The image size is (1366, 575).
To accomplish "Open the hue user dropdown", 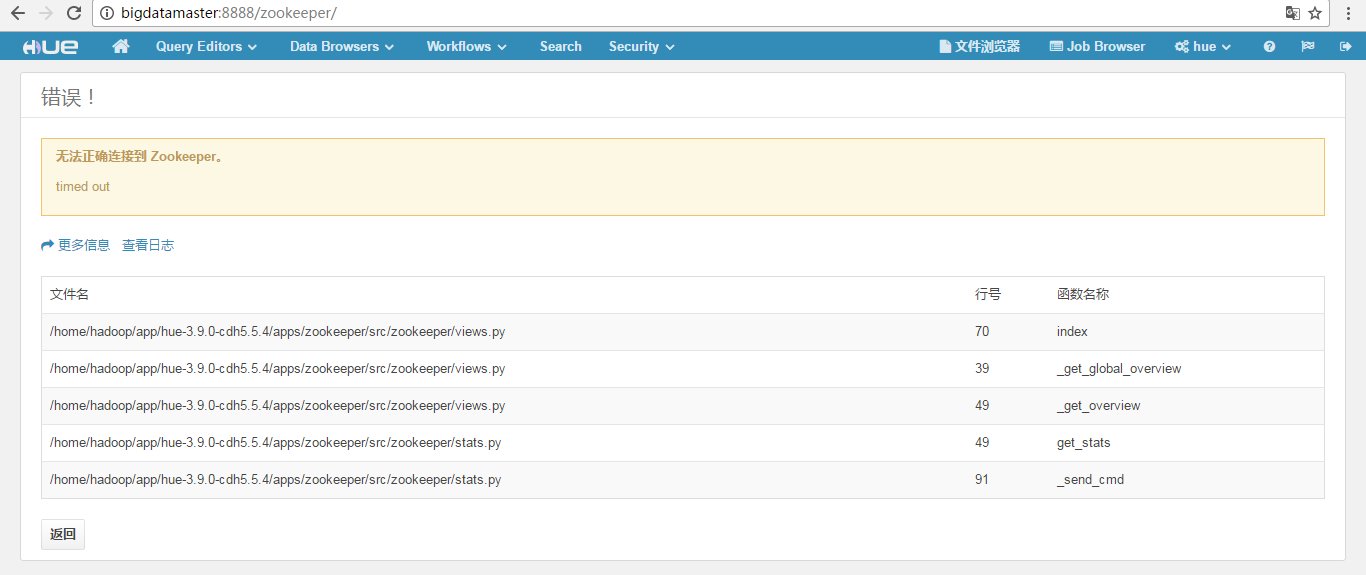I will pos(1203,46).
